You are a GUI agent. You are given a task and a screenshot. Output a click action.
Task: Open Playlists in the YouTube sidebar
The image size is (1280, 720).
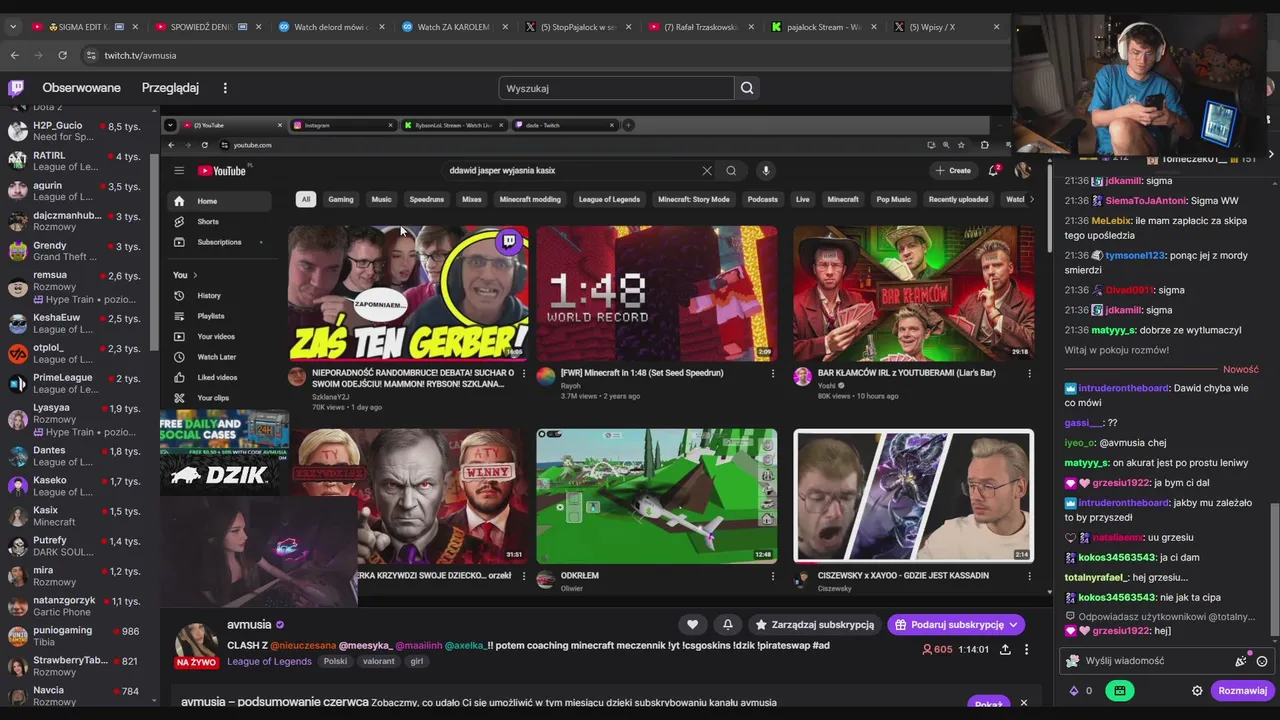[219, 316]
